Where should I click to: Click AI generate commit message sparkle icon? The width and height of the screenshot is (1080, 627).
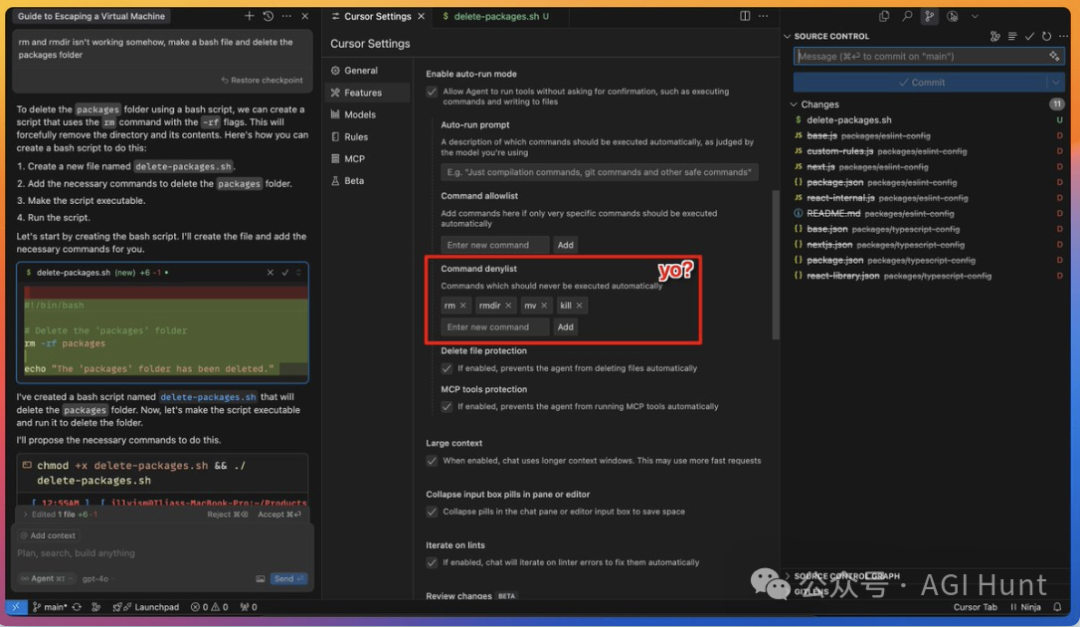tap(1055, 57)
